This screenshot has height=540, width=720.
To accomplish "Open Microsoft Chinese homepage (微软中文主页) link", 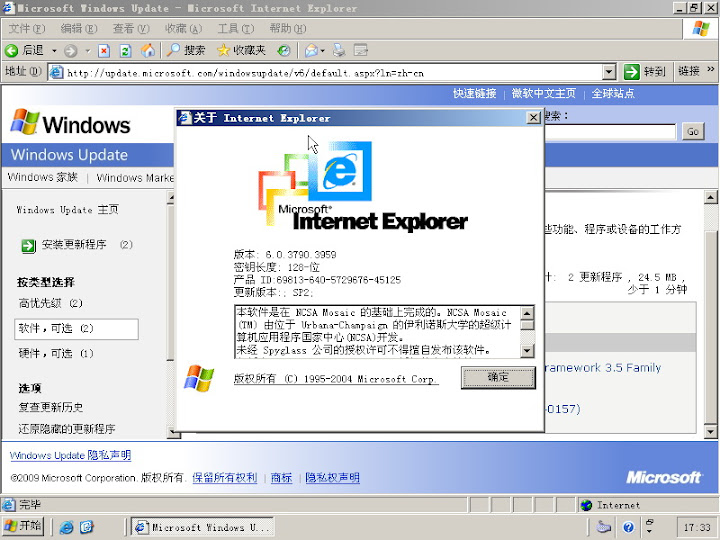I will (x=543, y=93).
